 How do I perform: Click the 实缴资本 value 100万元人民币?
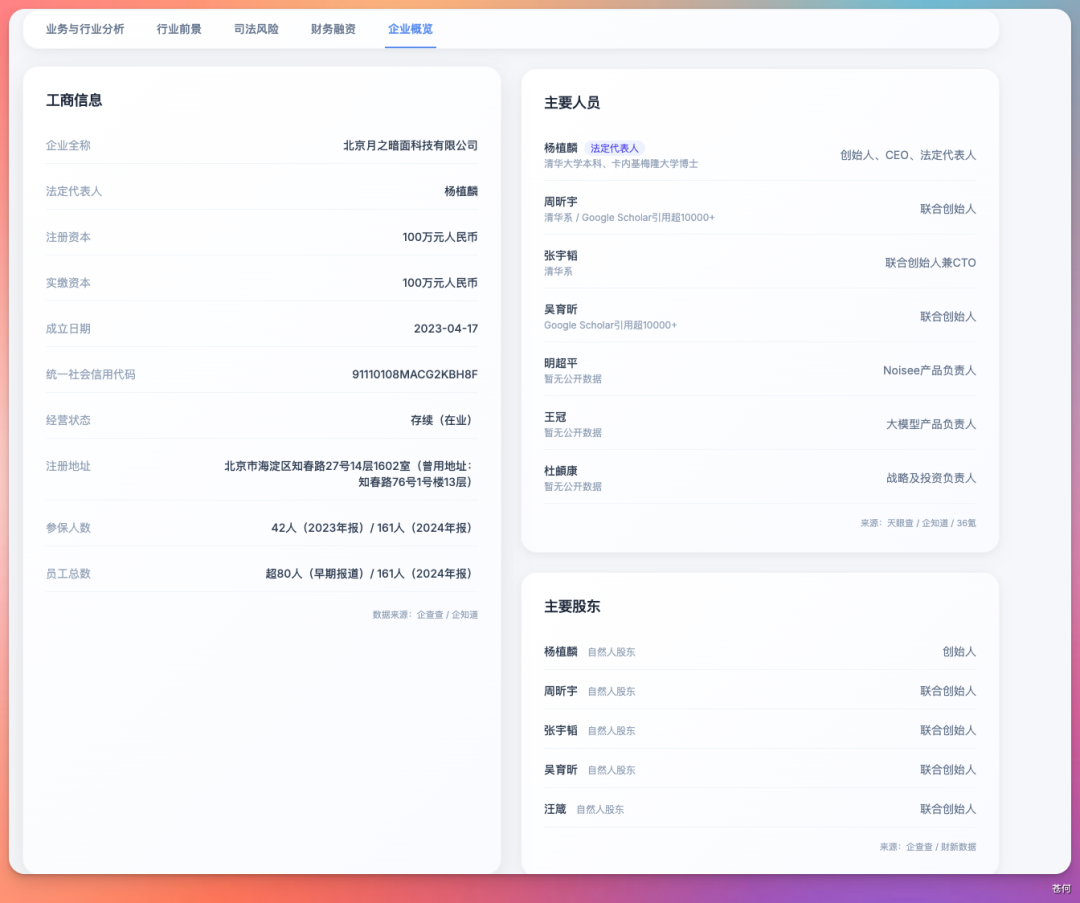(440, 282)
